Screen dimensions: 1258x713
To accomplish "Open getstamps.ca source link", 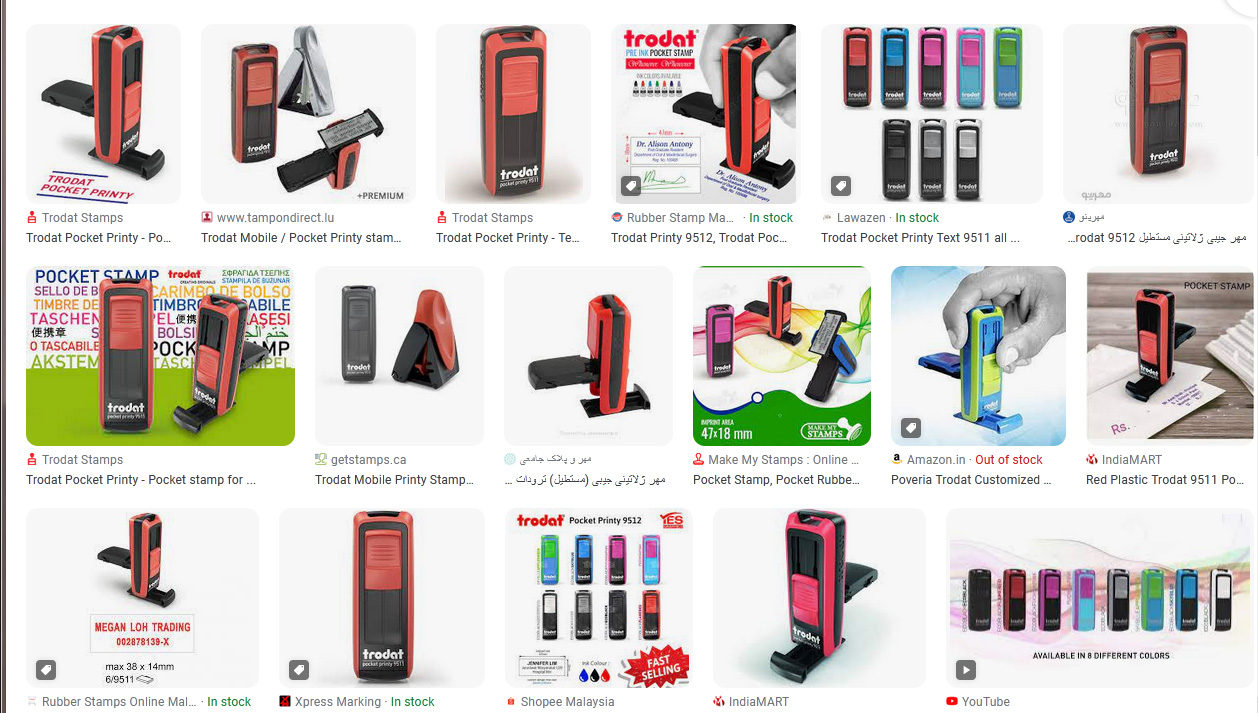I will (x=368, y=460).
